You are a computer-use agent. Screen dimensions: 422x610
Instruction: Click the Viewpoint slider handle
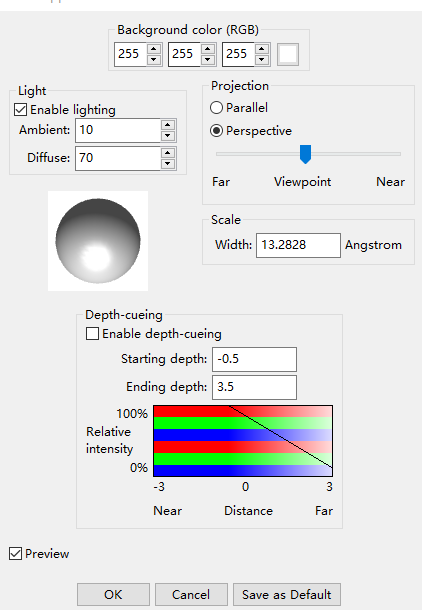(x=306, y=154)
